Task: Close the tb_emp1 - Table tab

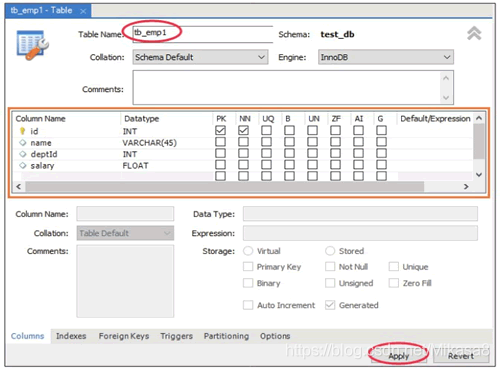Action: point(83,11)
